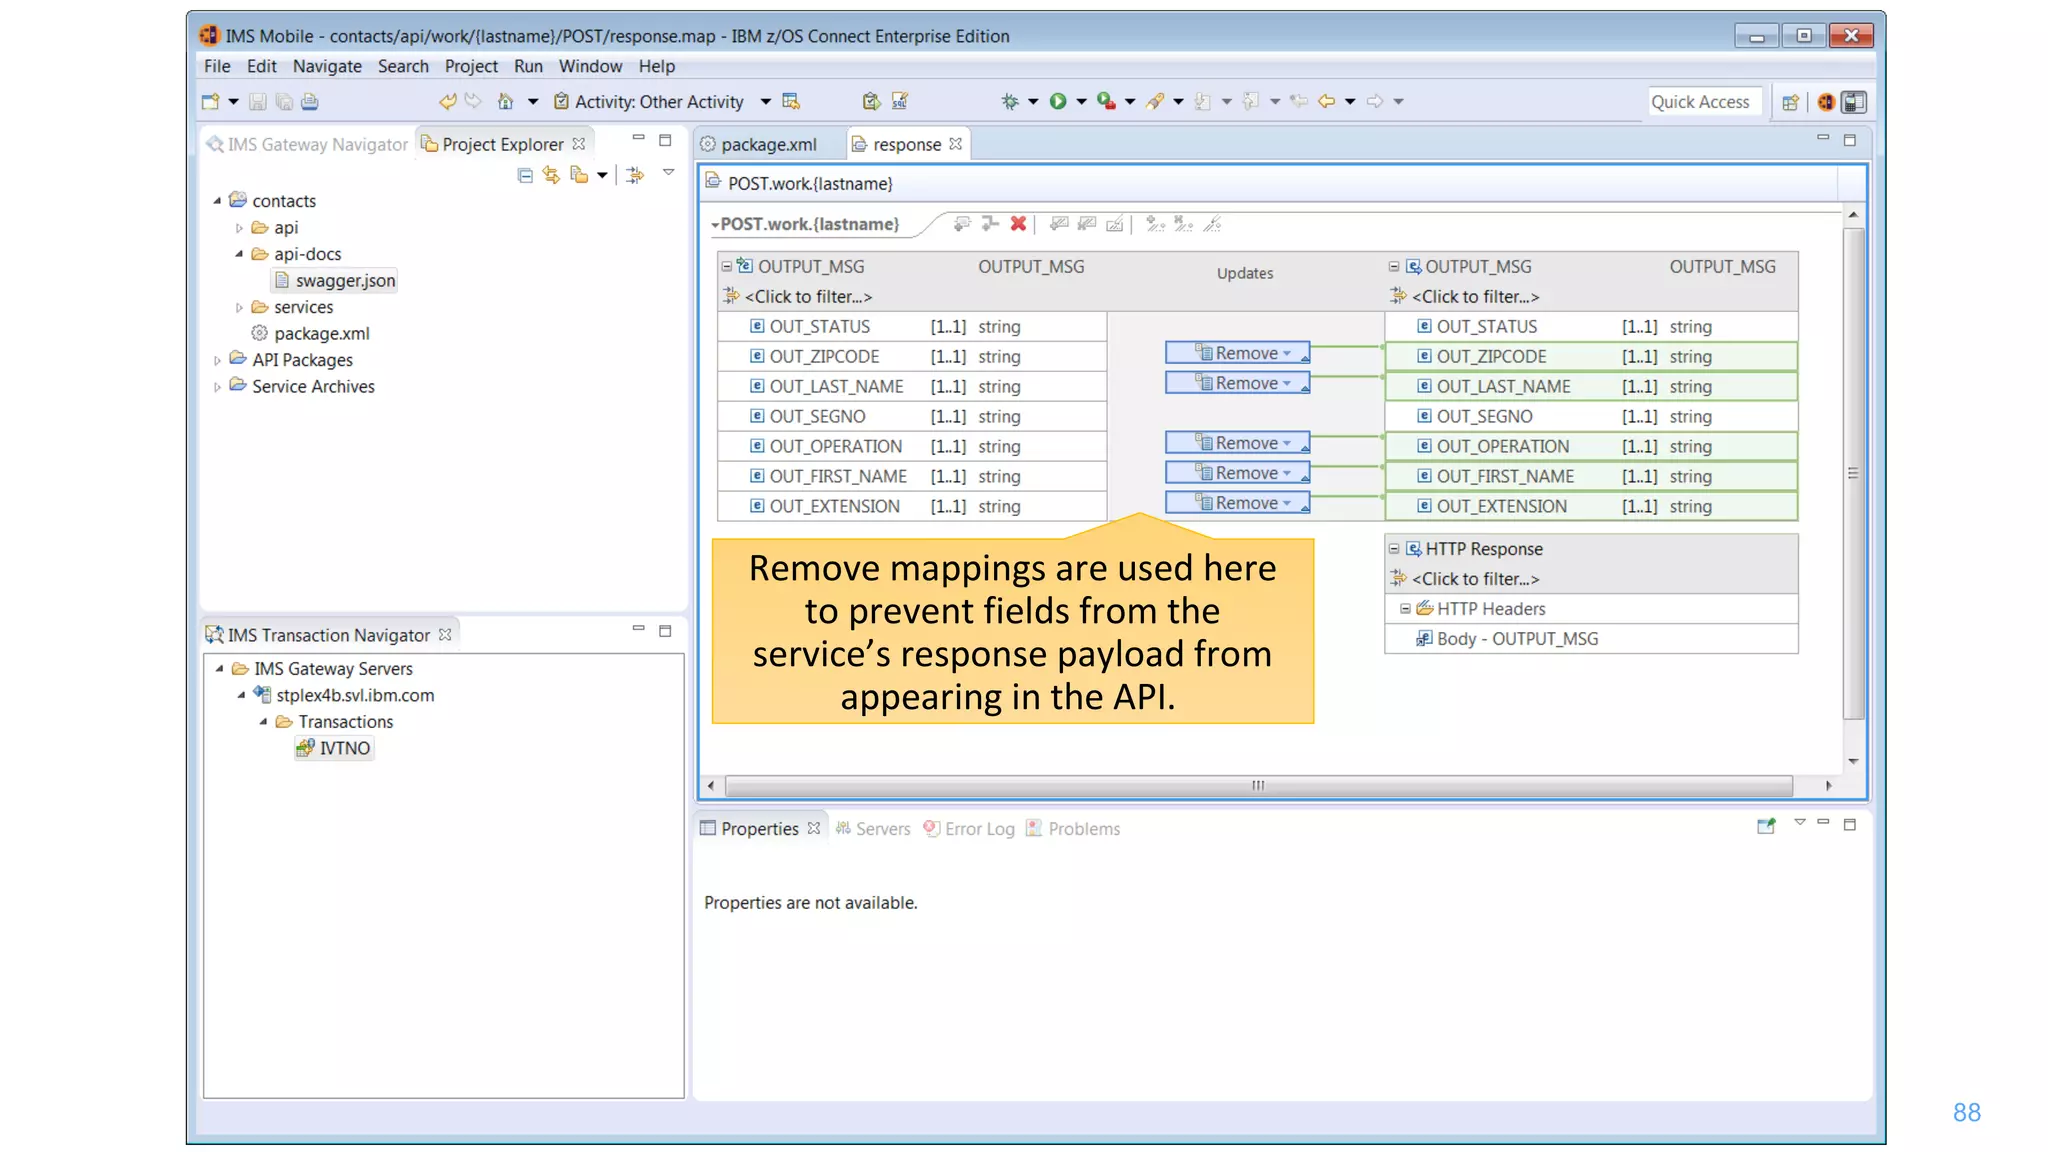Click the green bug Debug icon
The width and height of the screenshot is (2048, 1152).
1010,101
